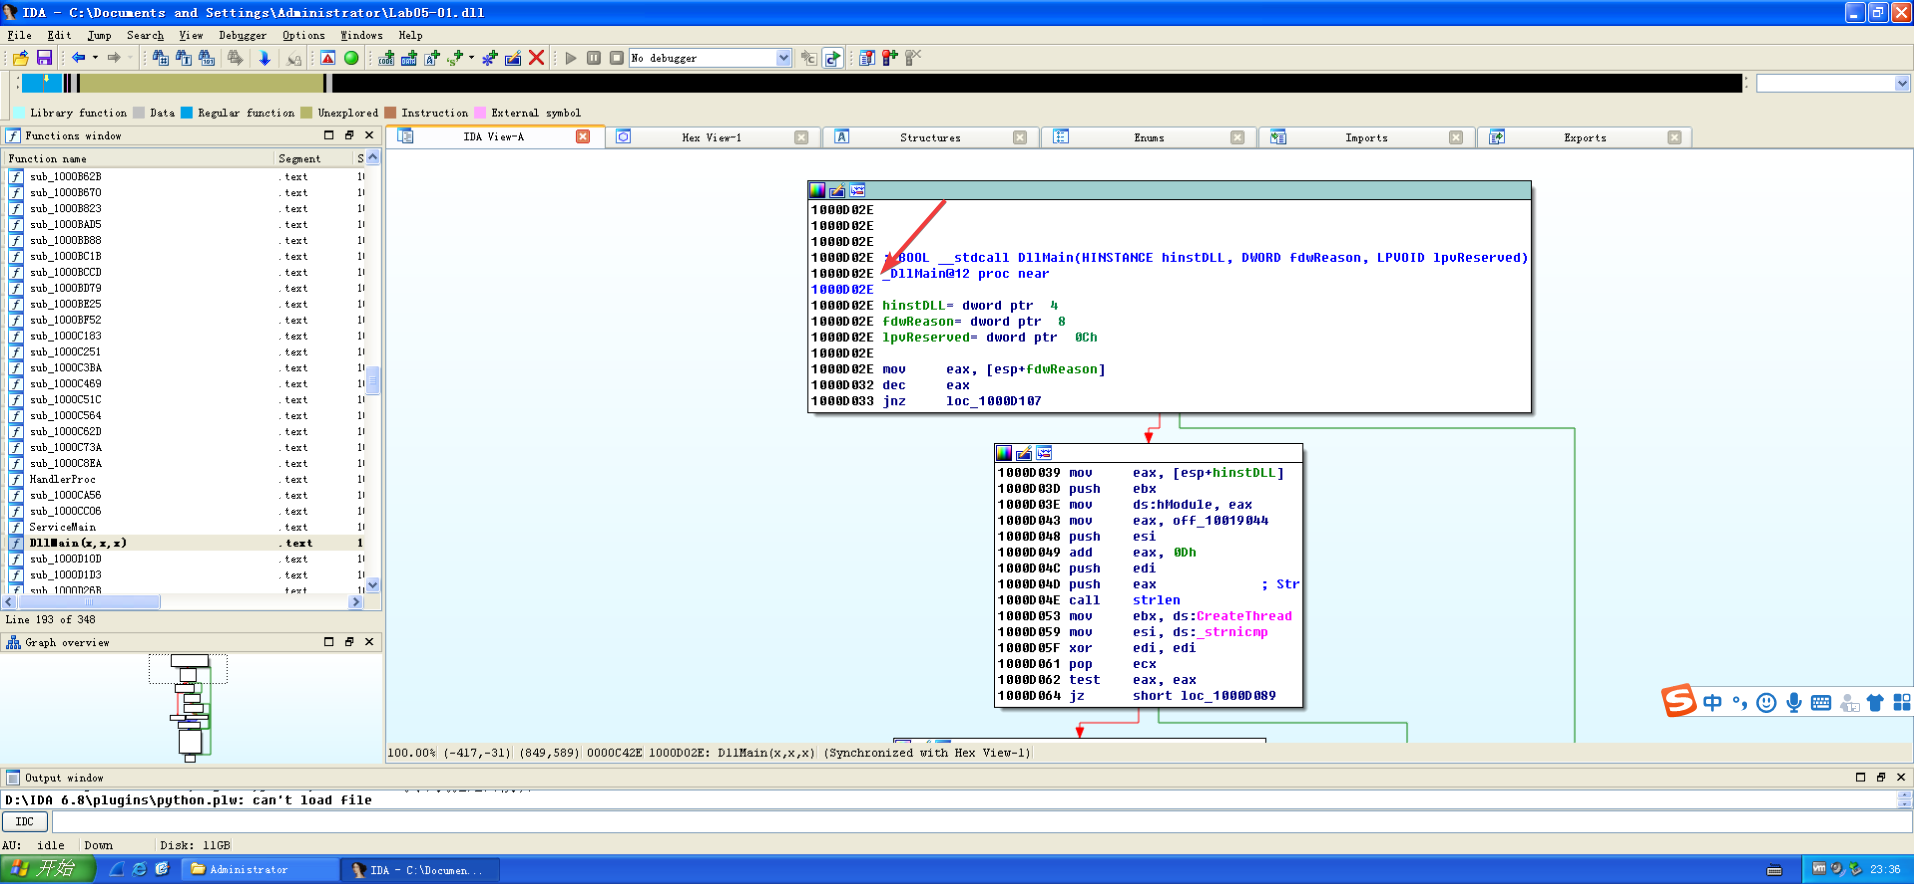Click the breakpoint list toolbar icon
Viewport: 1914px width, 884px height.
pos(867,58)
